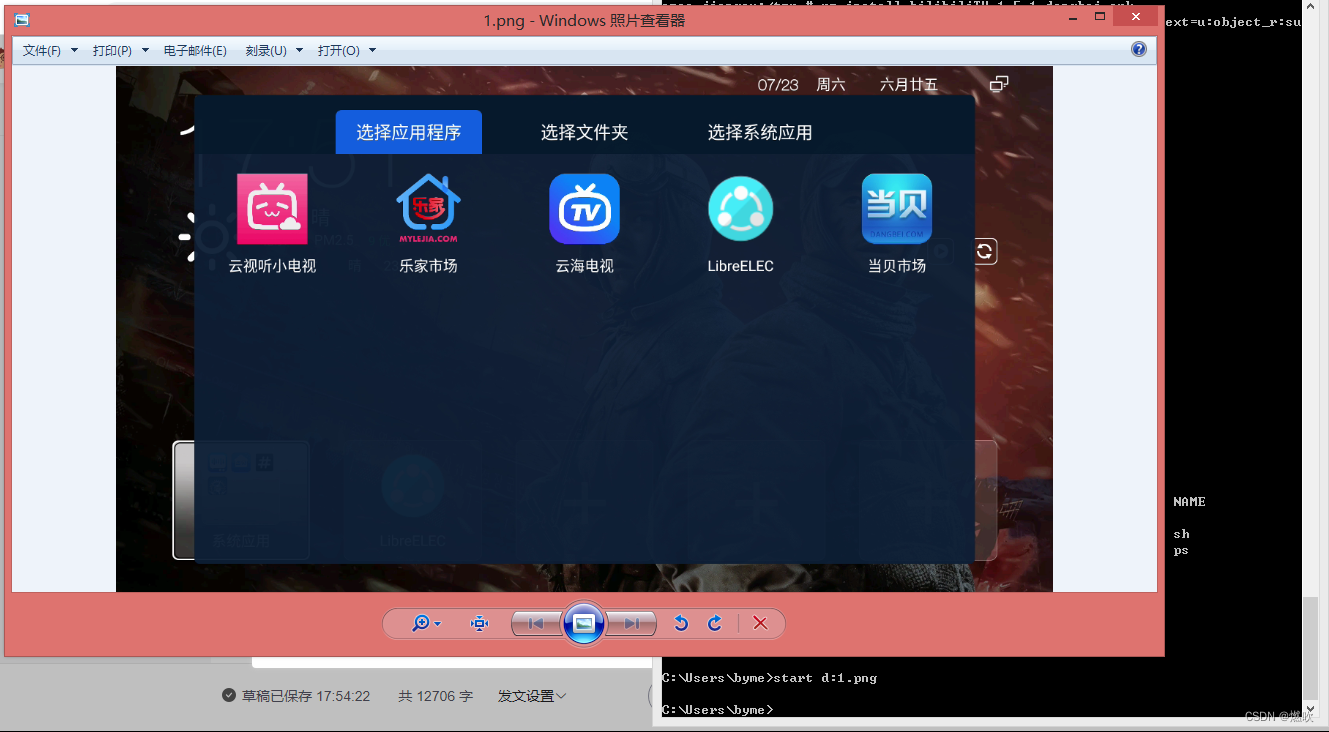Click the refresh icon beside the dialog
The width and height of the screenshot is (1329, 732).
985,251
